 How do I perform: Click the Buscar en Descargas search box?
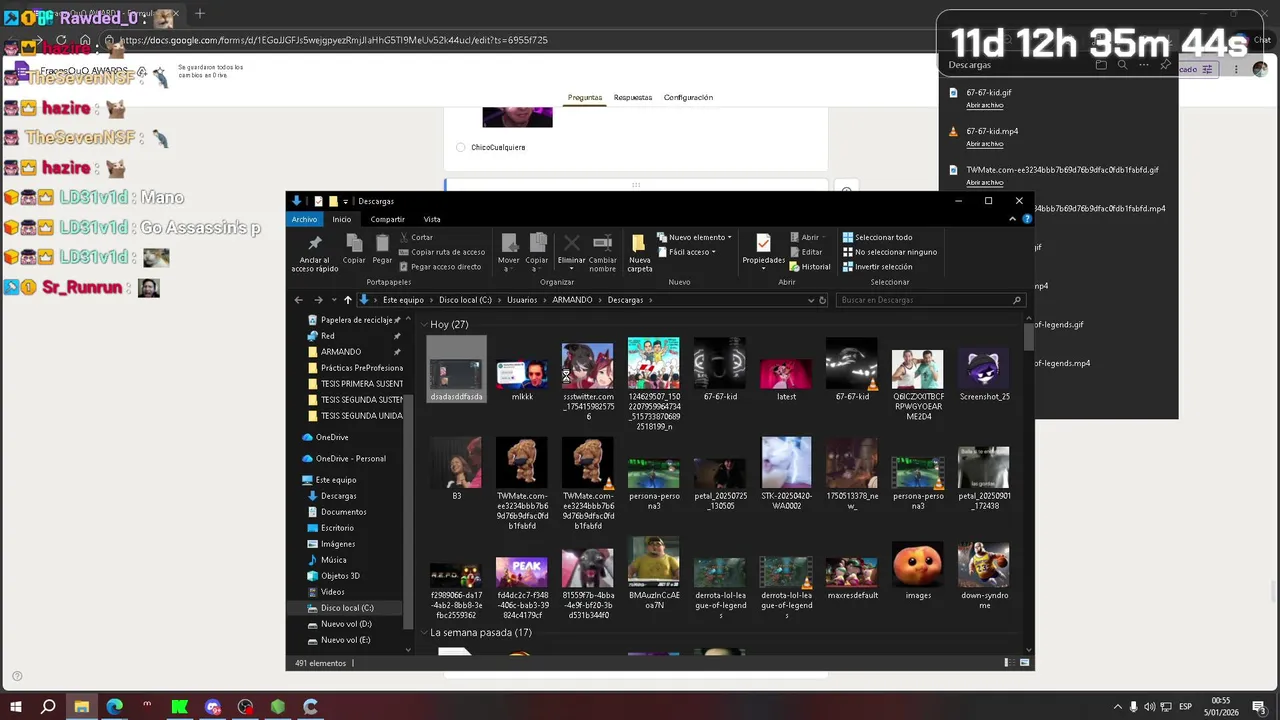point(930,300)
